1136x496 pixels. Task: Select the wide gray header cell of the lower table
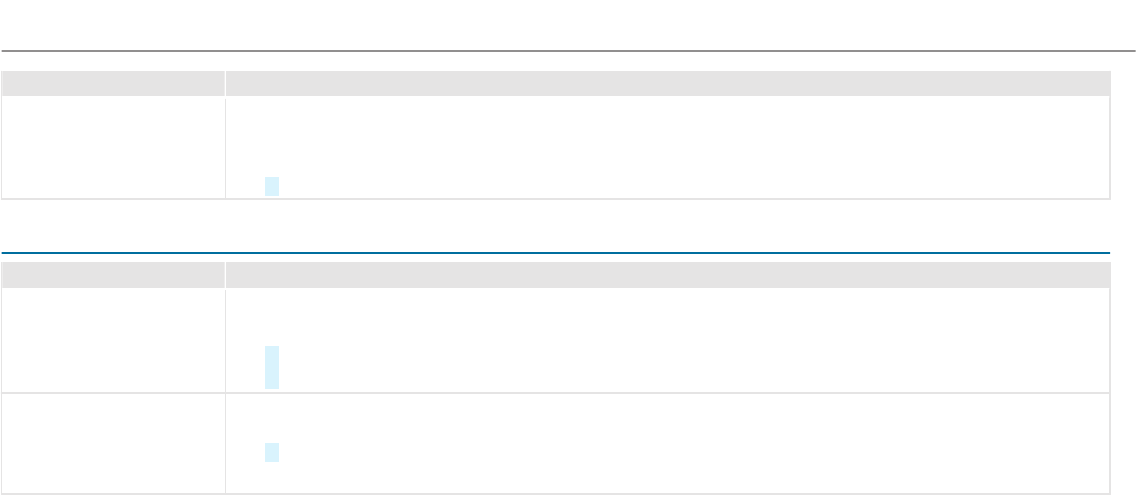click(667, 275)
